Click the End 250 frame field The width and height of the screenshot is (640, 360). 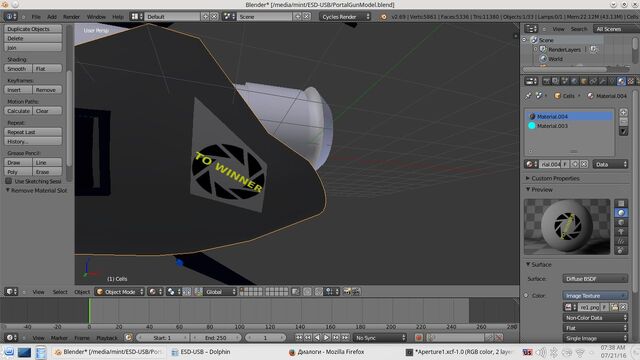point(216,338)
